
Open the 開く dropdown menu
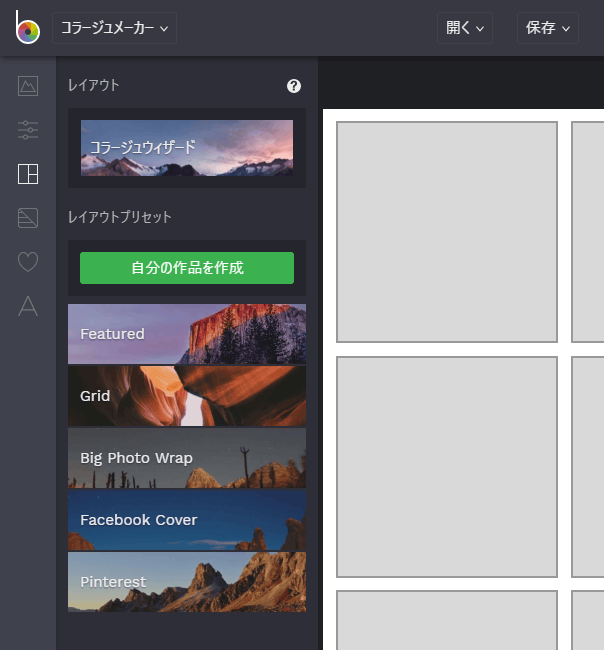coord(465,28)
